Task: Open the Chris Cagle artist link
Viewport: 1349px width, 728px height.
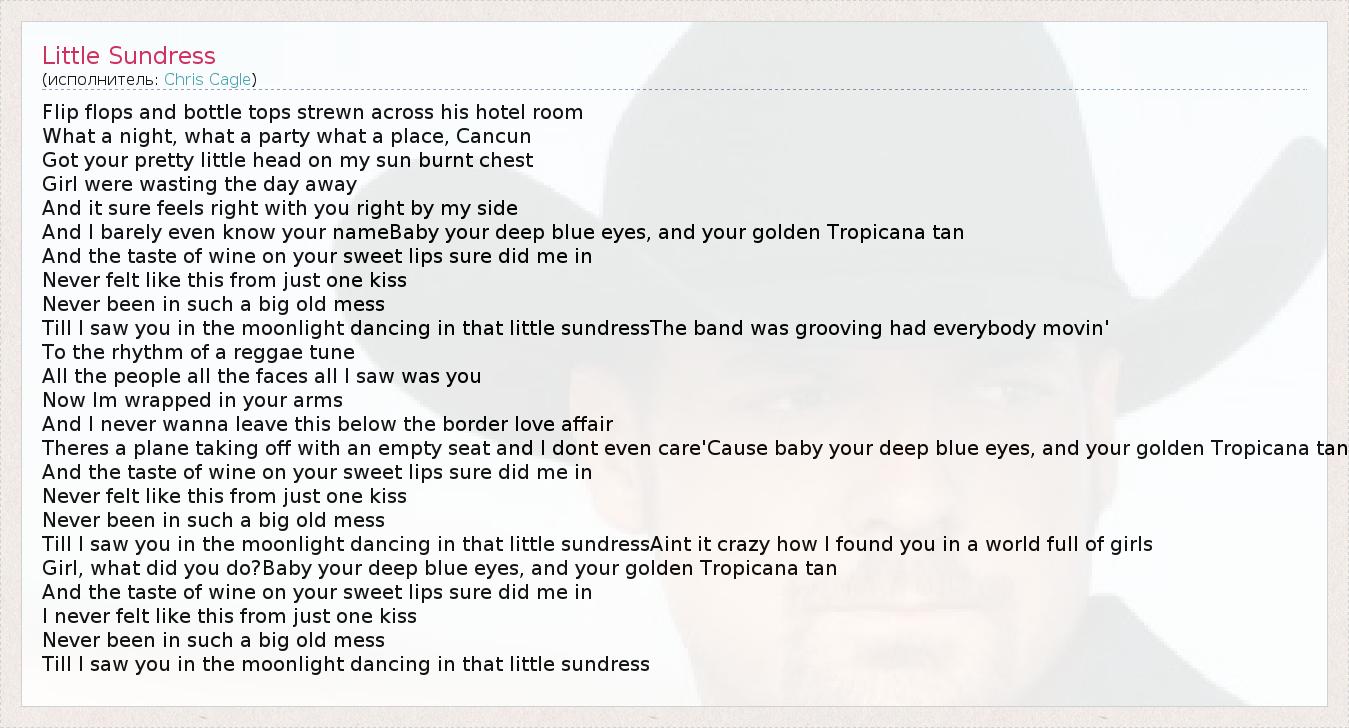Action: click(x=208, y=79)
